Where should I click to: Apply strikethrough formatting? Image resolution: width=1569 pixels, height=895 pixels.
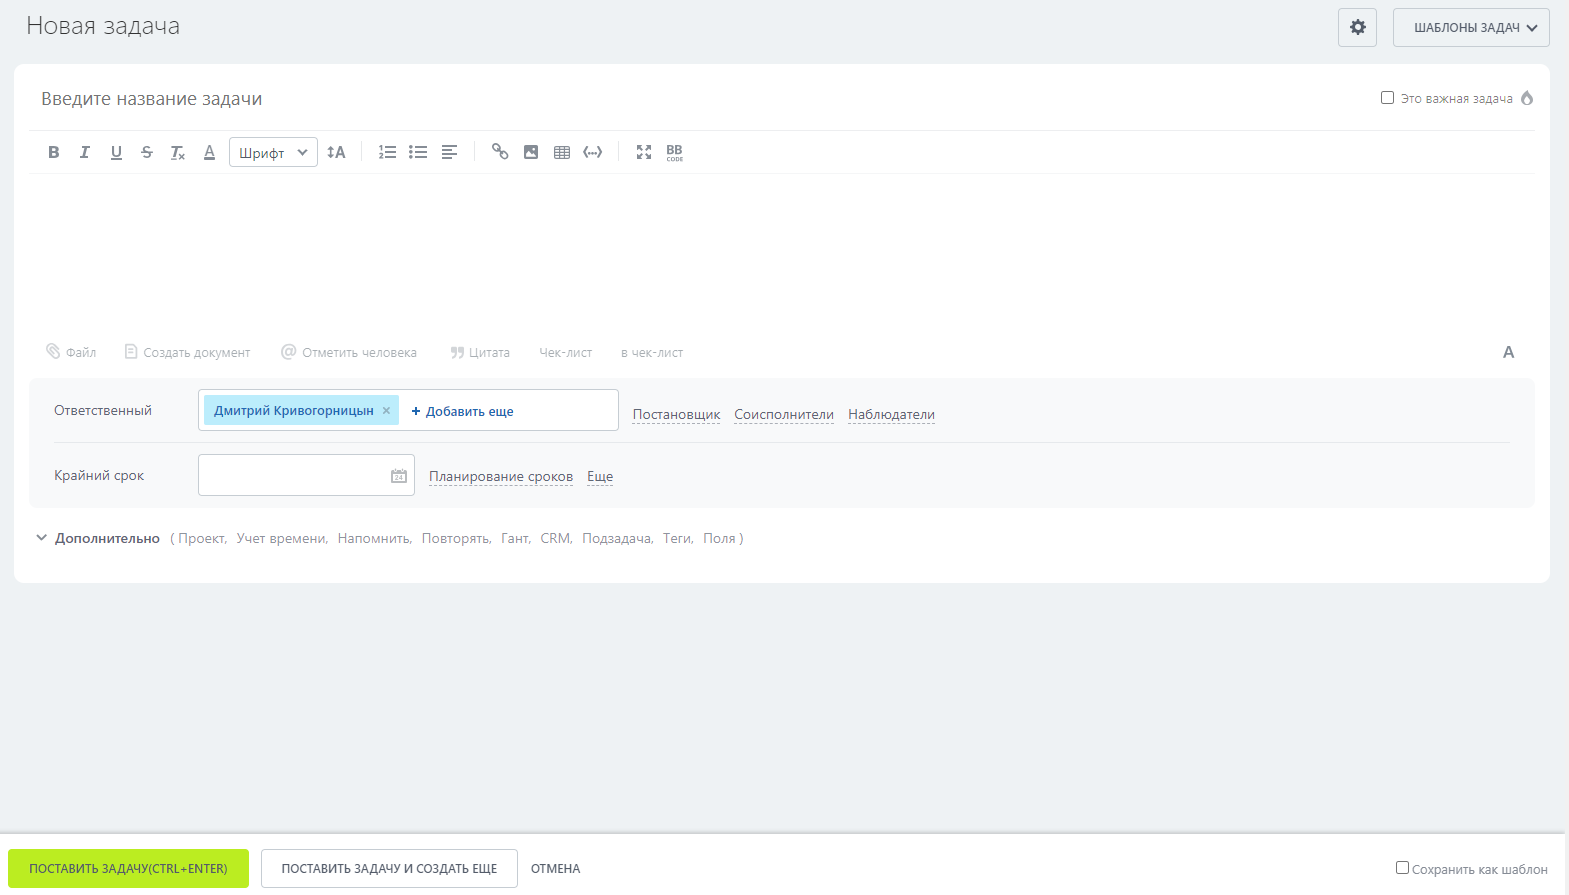pos(147,152)
